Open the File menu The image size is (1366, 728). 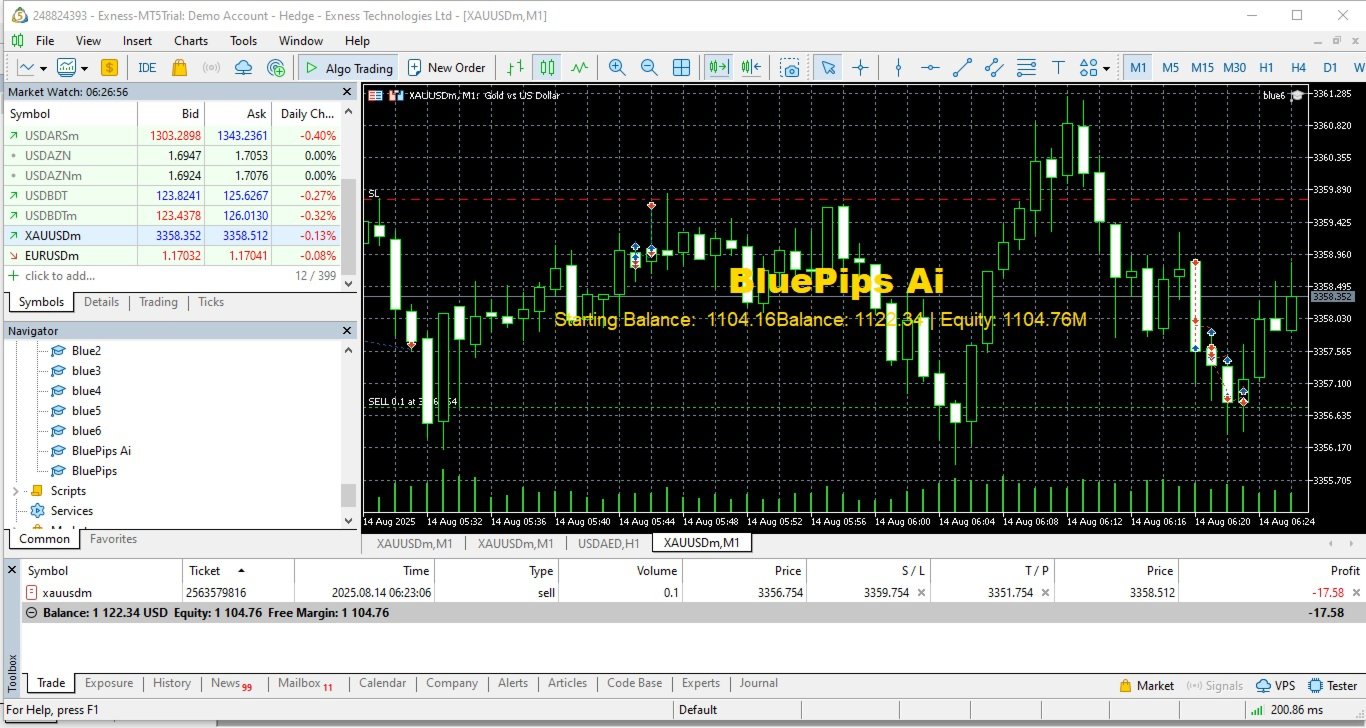(x=45, y=41)
